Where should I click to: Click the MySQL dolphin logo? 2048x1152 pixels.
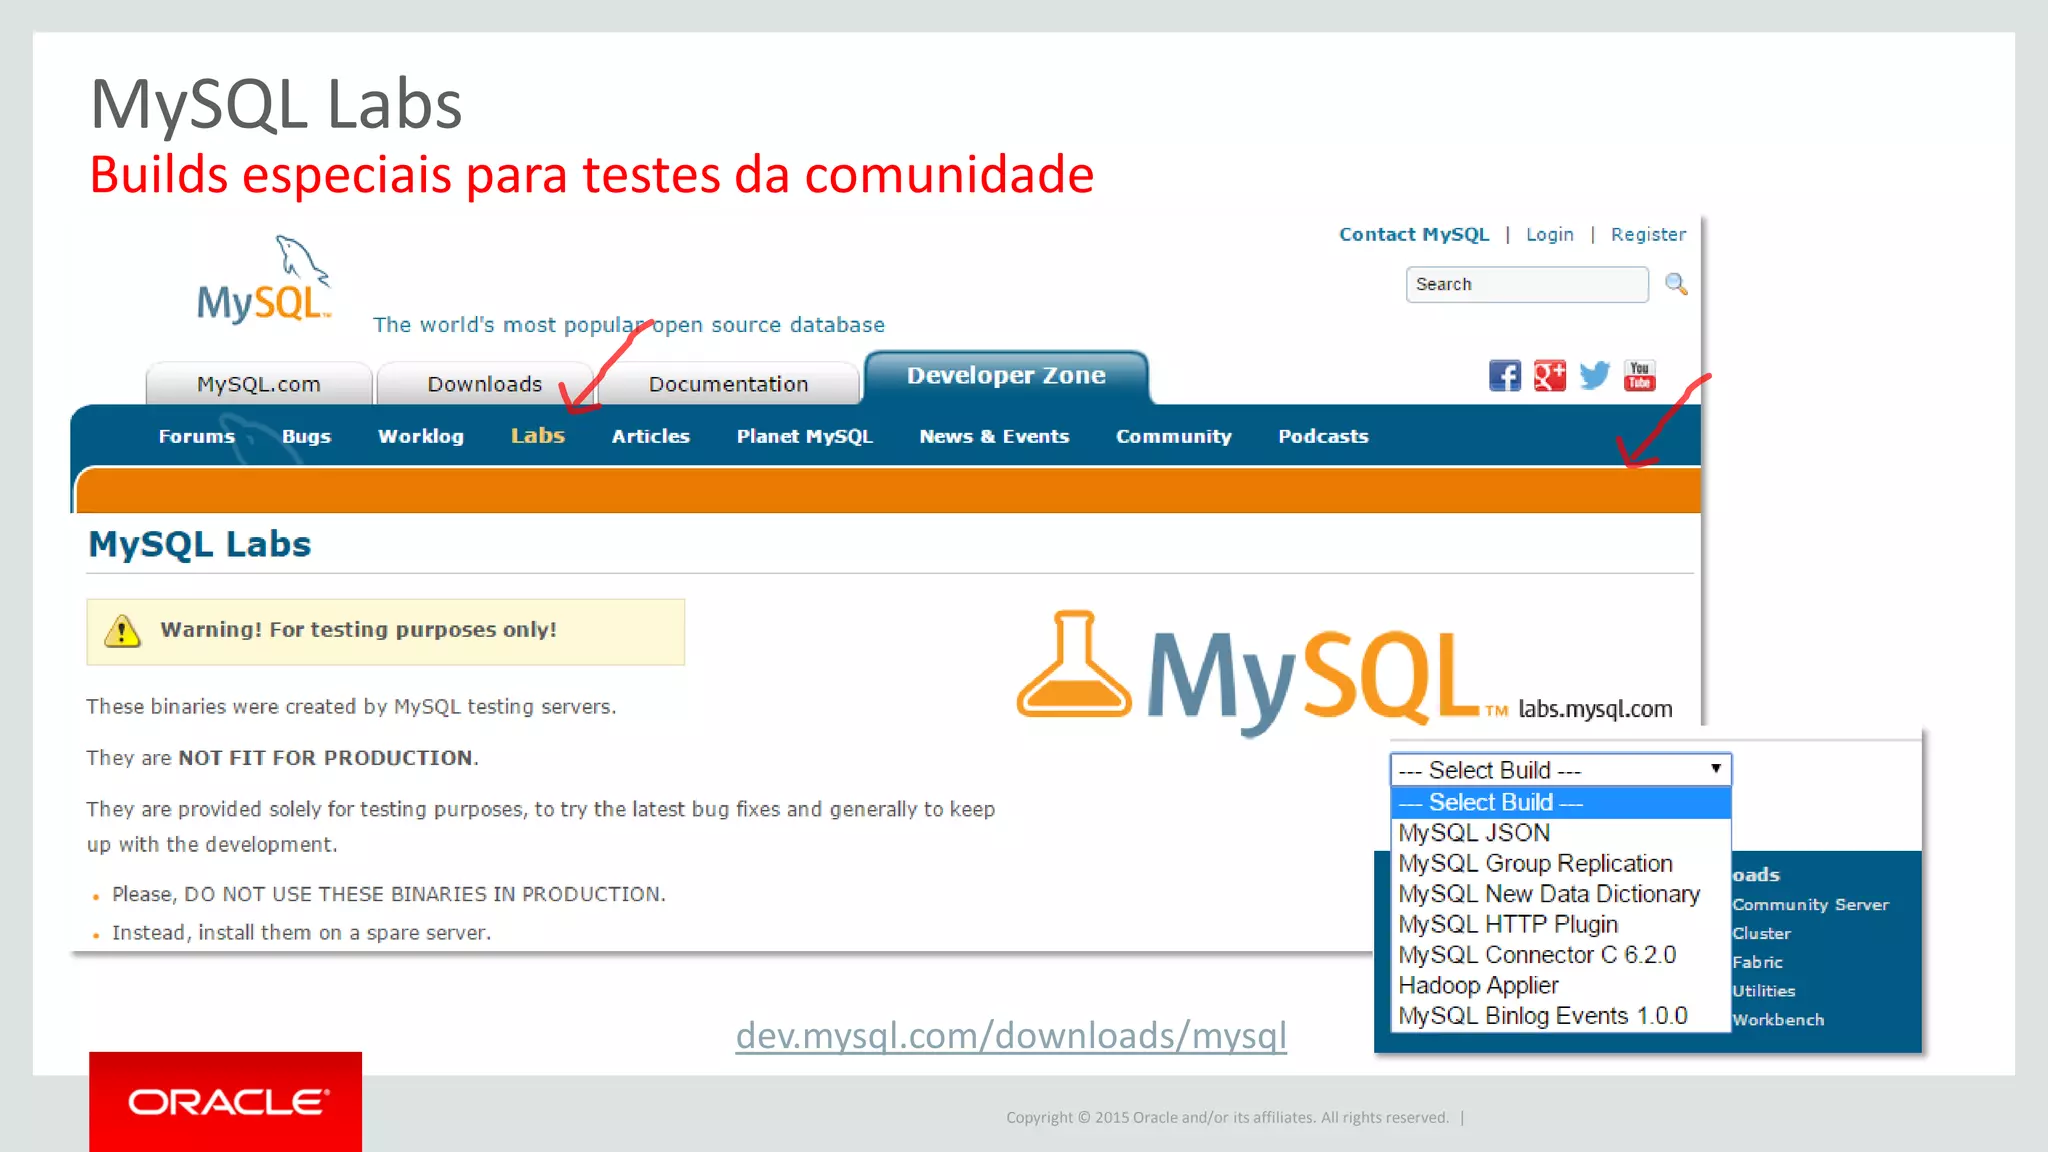coord(266,279)
